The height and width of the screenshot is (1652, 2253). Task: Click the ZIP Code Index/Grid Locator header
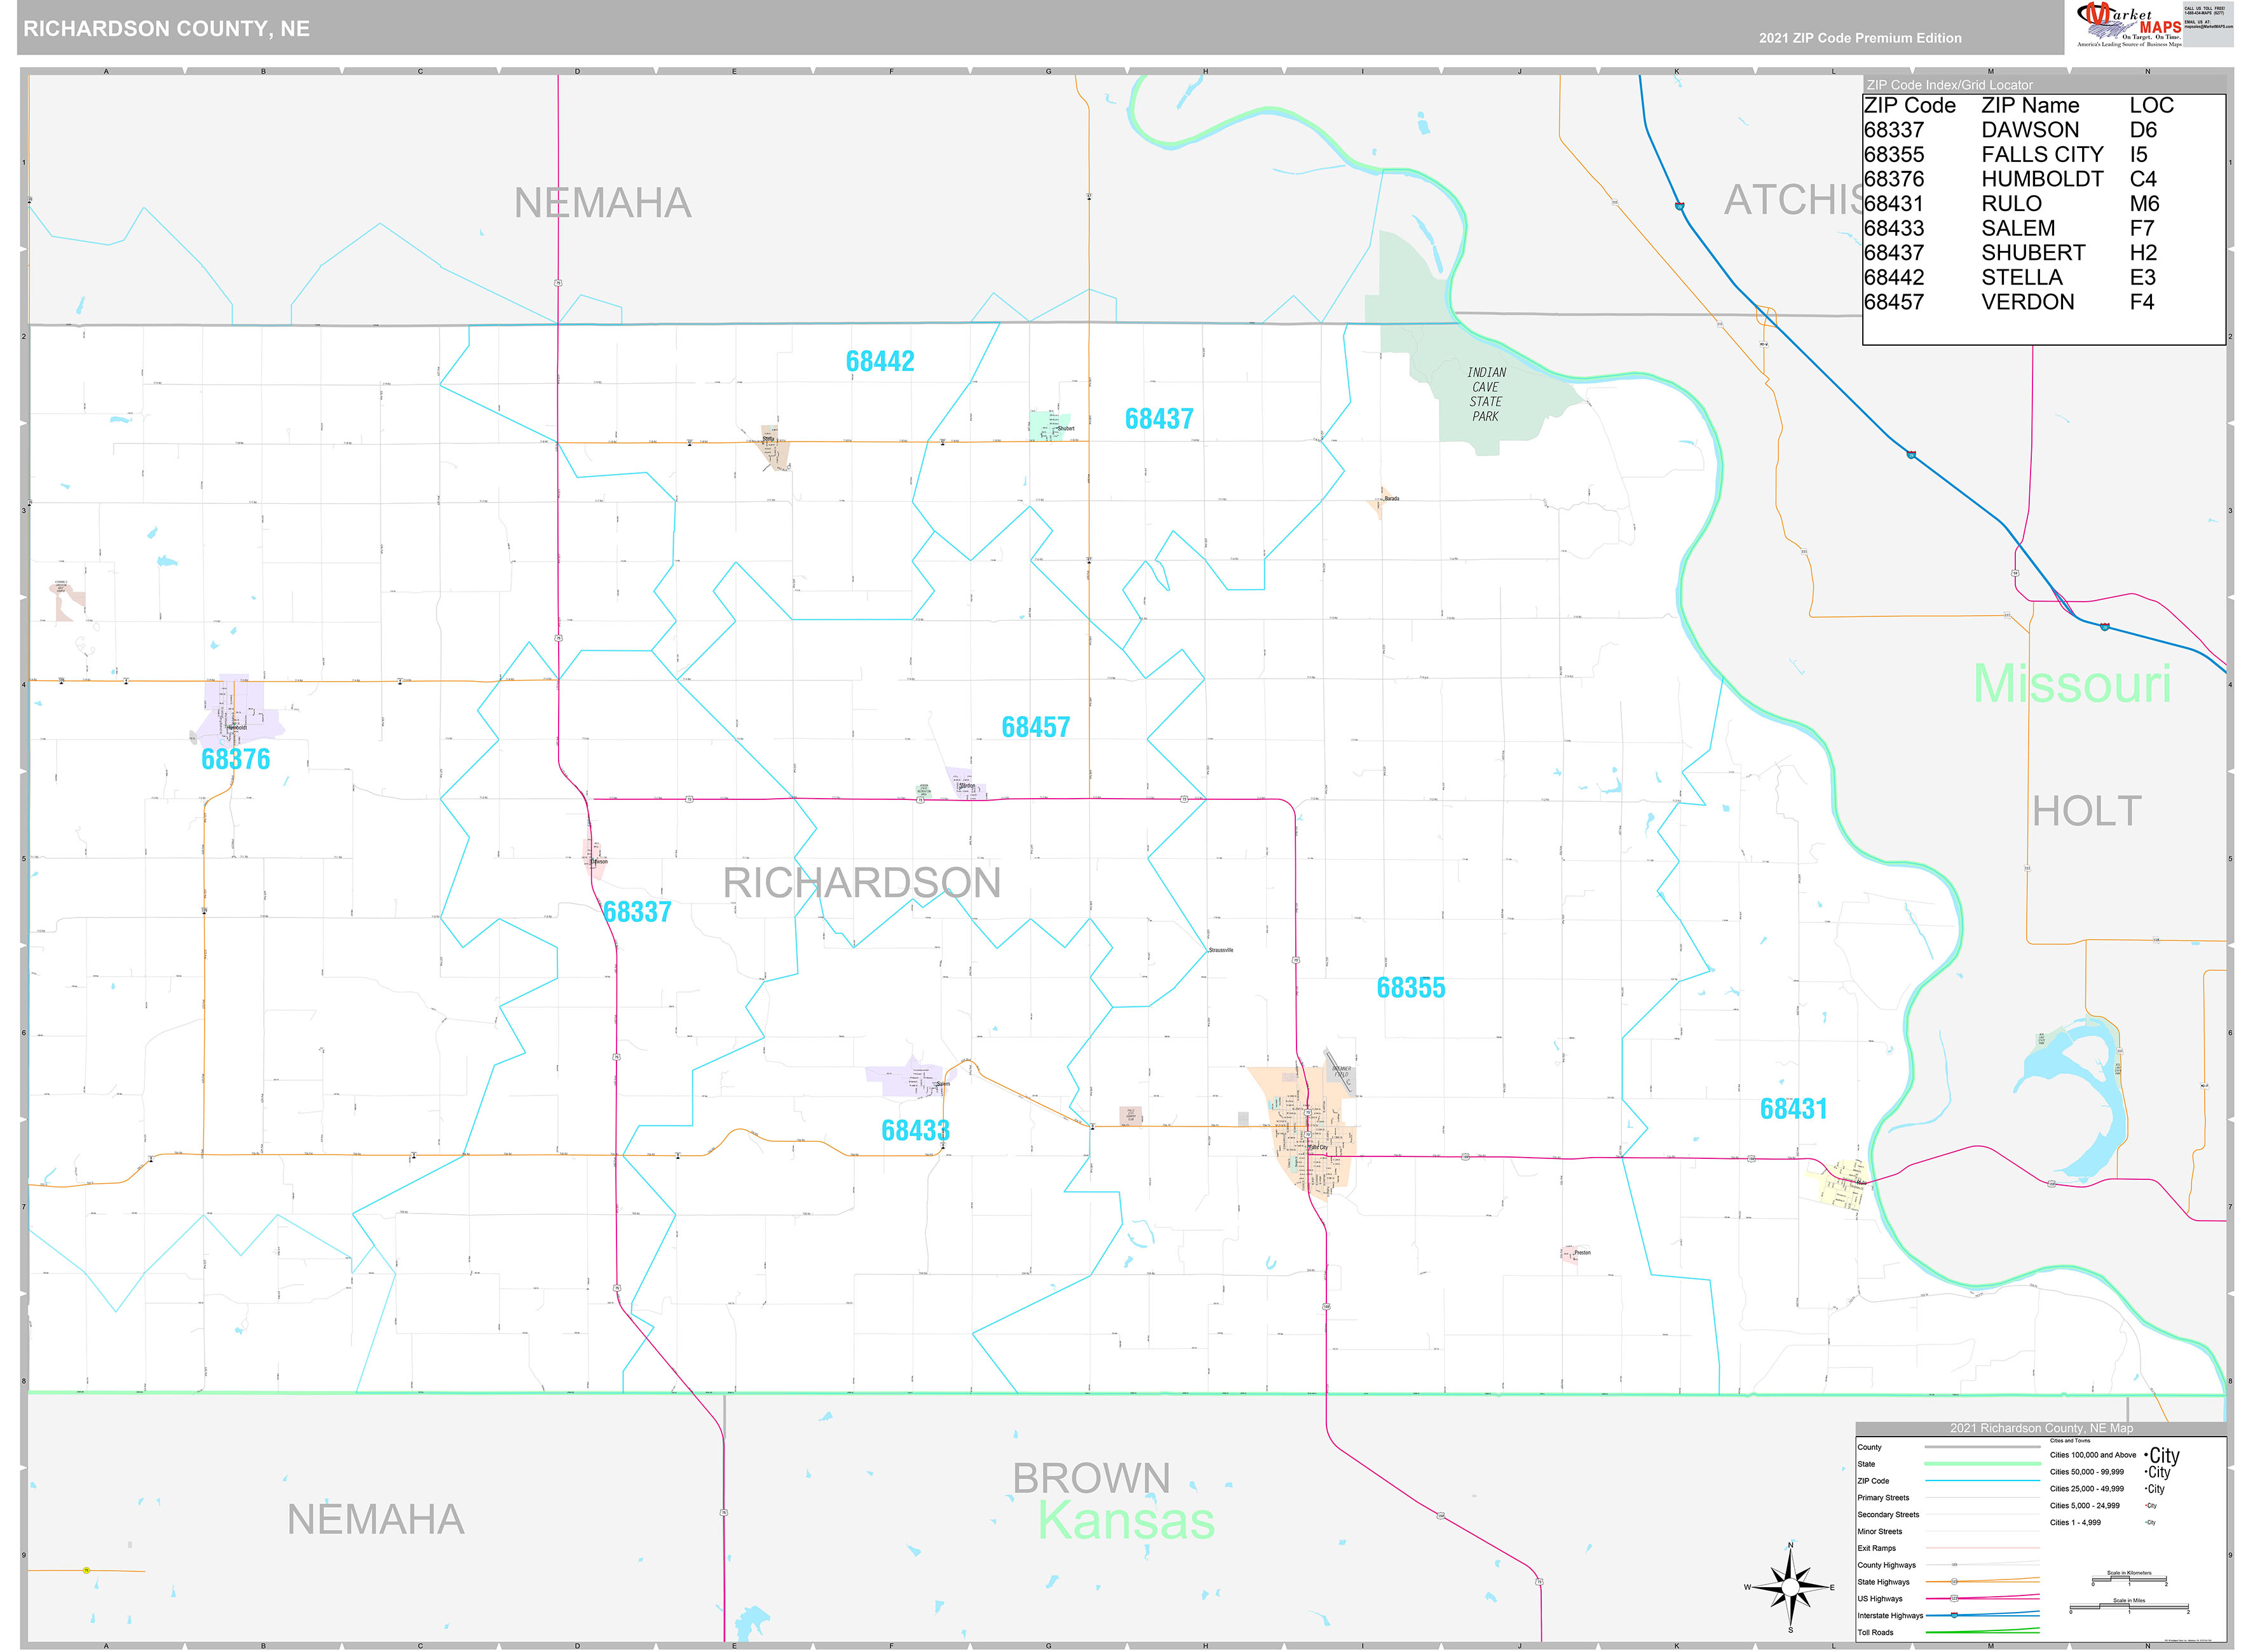click(1949, 85)
